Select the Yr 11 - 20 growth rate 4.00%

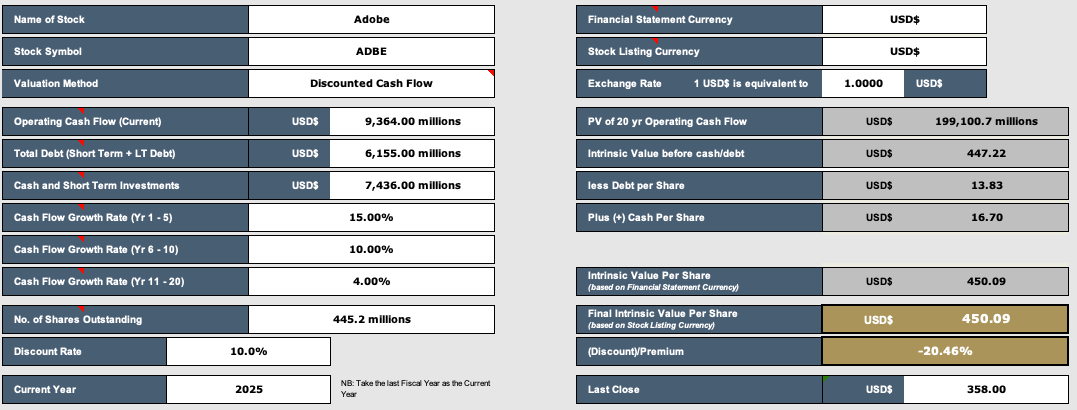(371, 282)
